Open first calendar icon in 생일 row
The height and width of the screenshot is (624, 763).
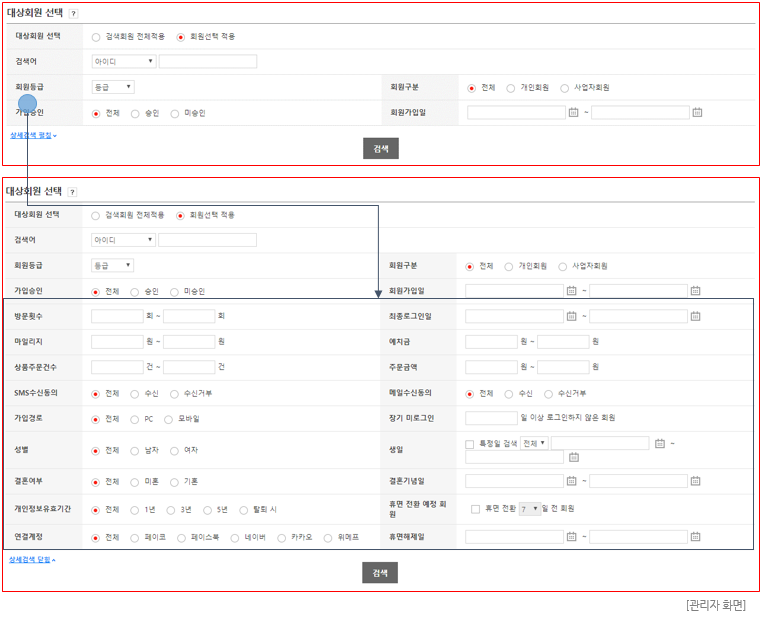(659, 443)
